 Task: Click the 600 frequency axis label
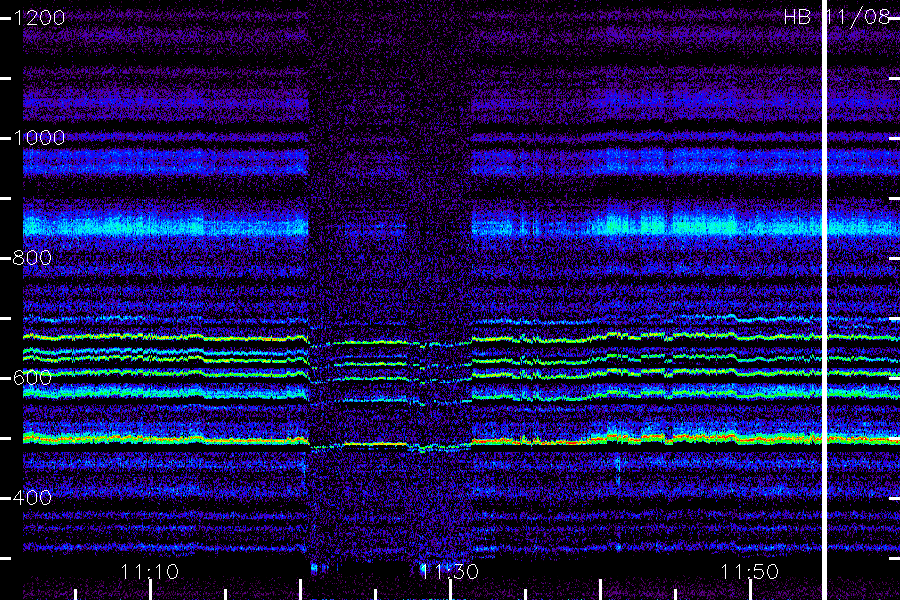[x=32, y=377]
